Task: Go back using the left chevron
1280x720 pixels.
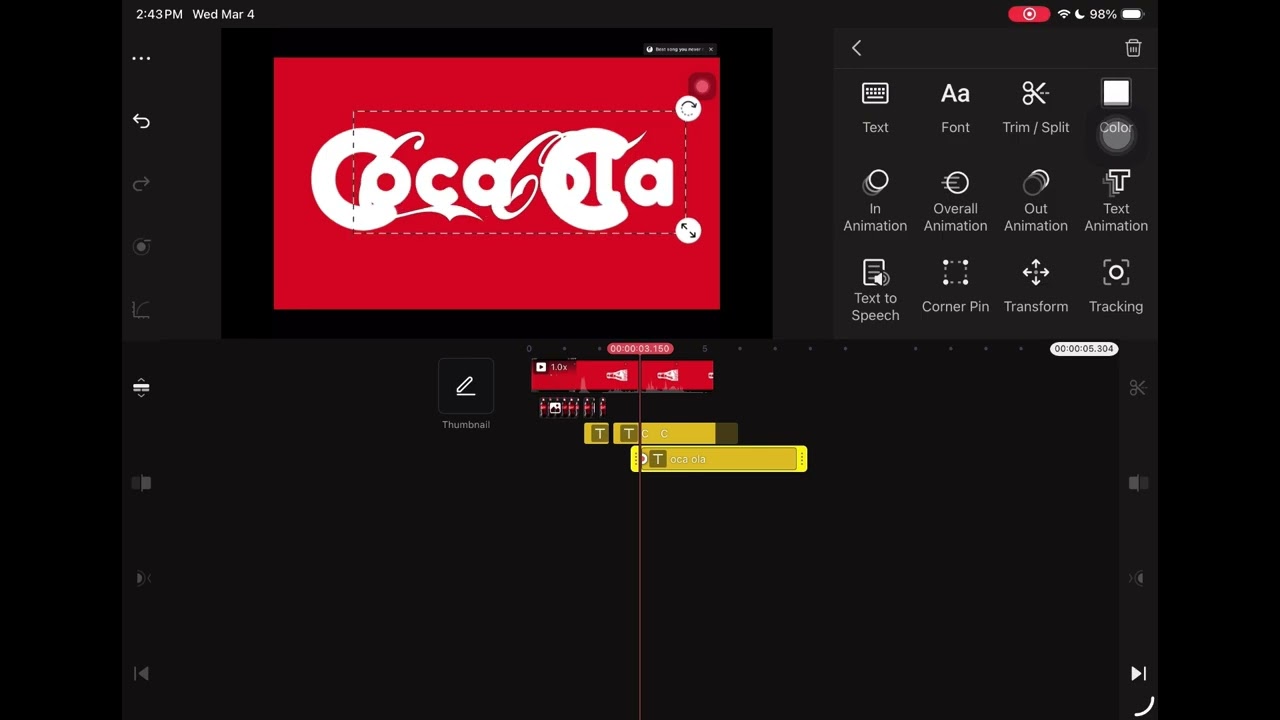Action: click(x=856, y=48)
